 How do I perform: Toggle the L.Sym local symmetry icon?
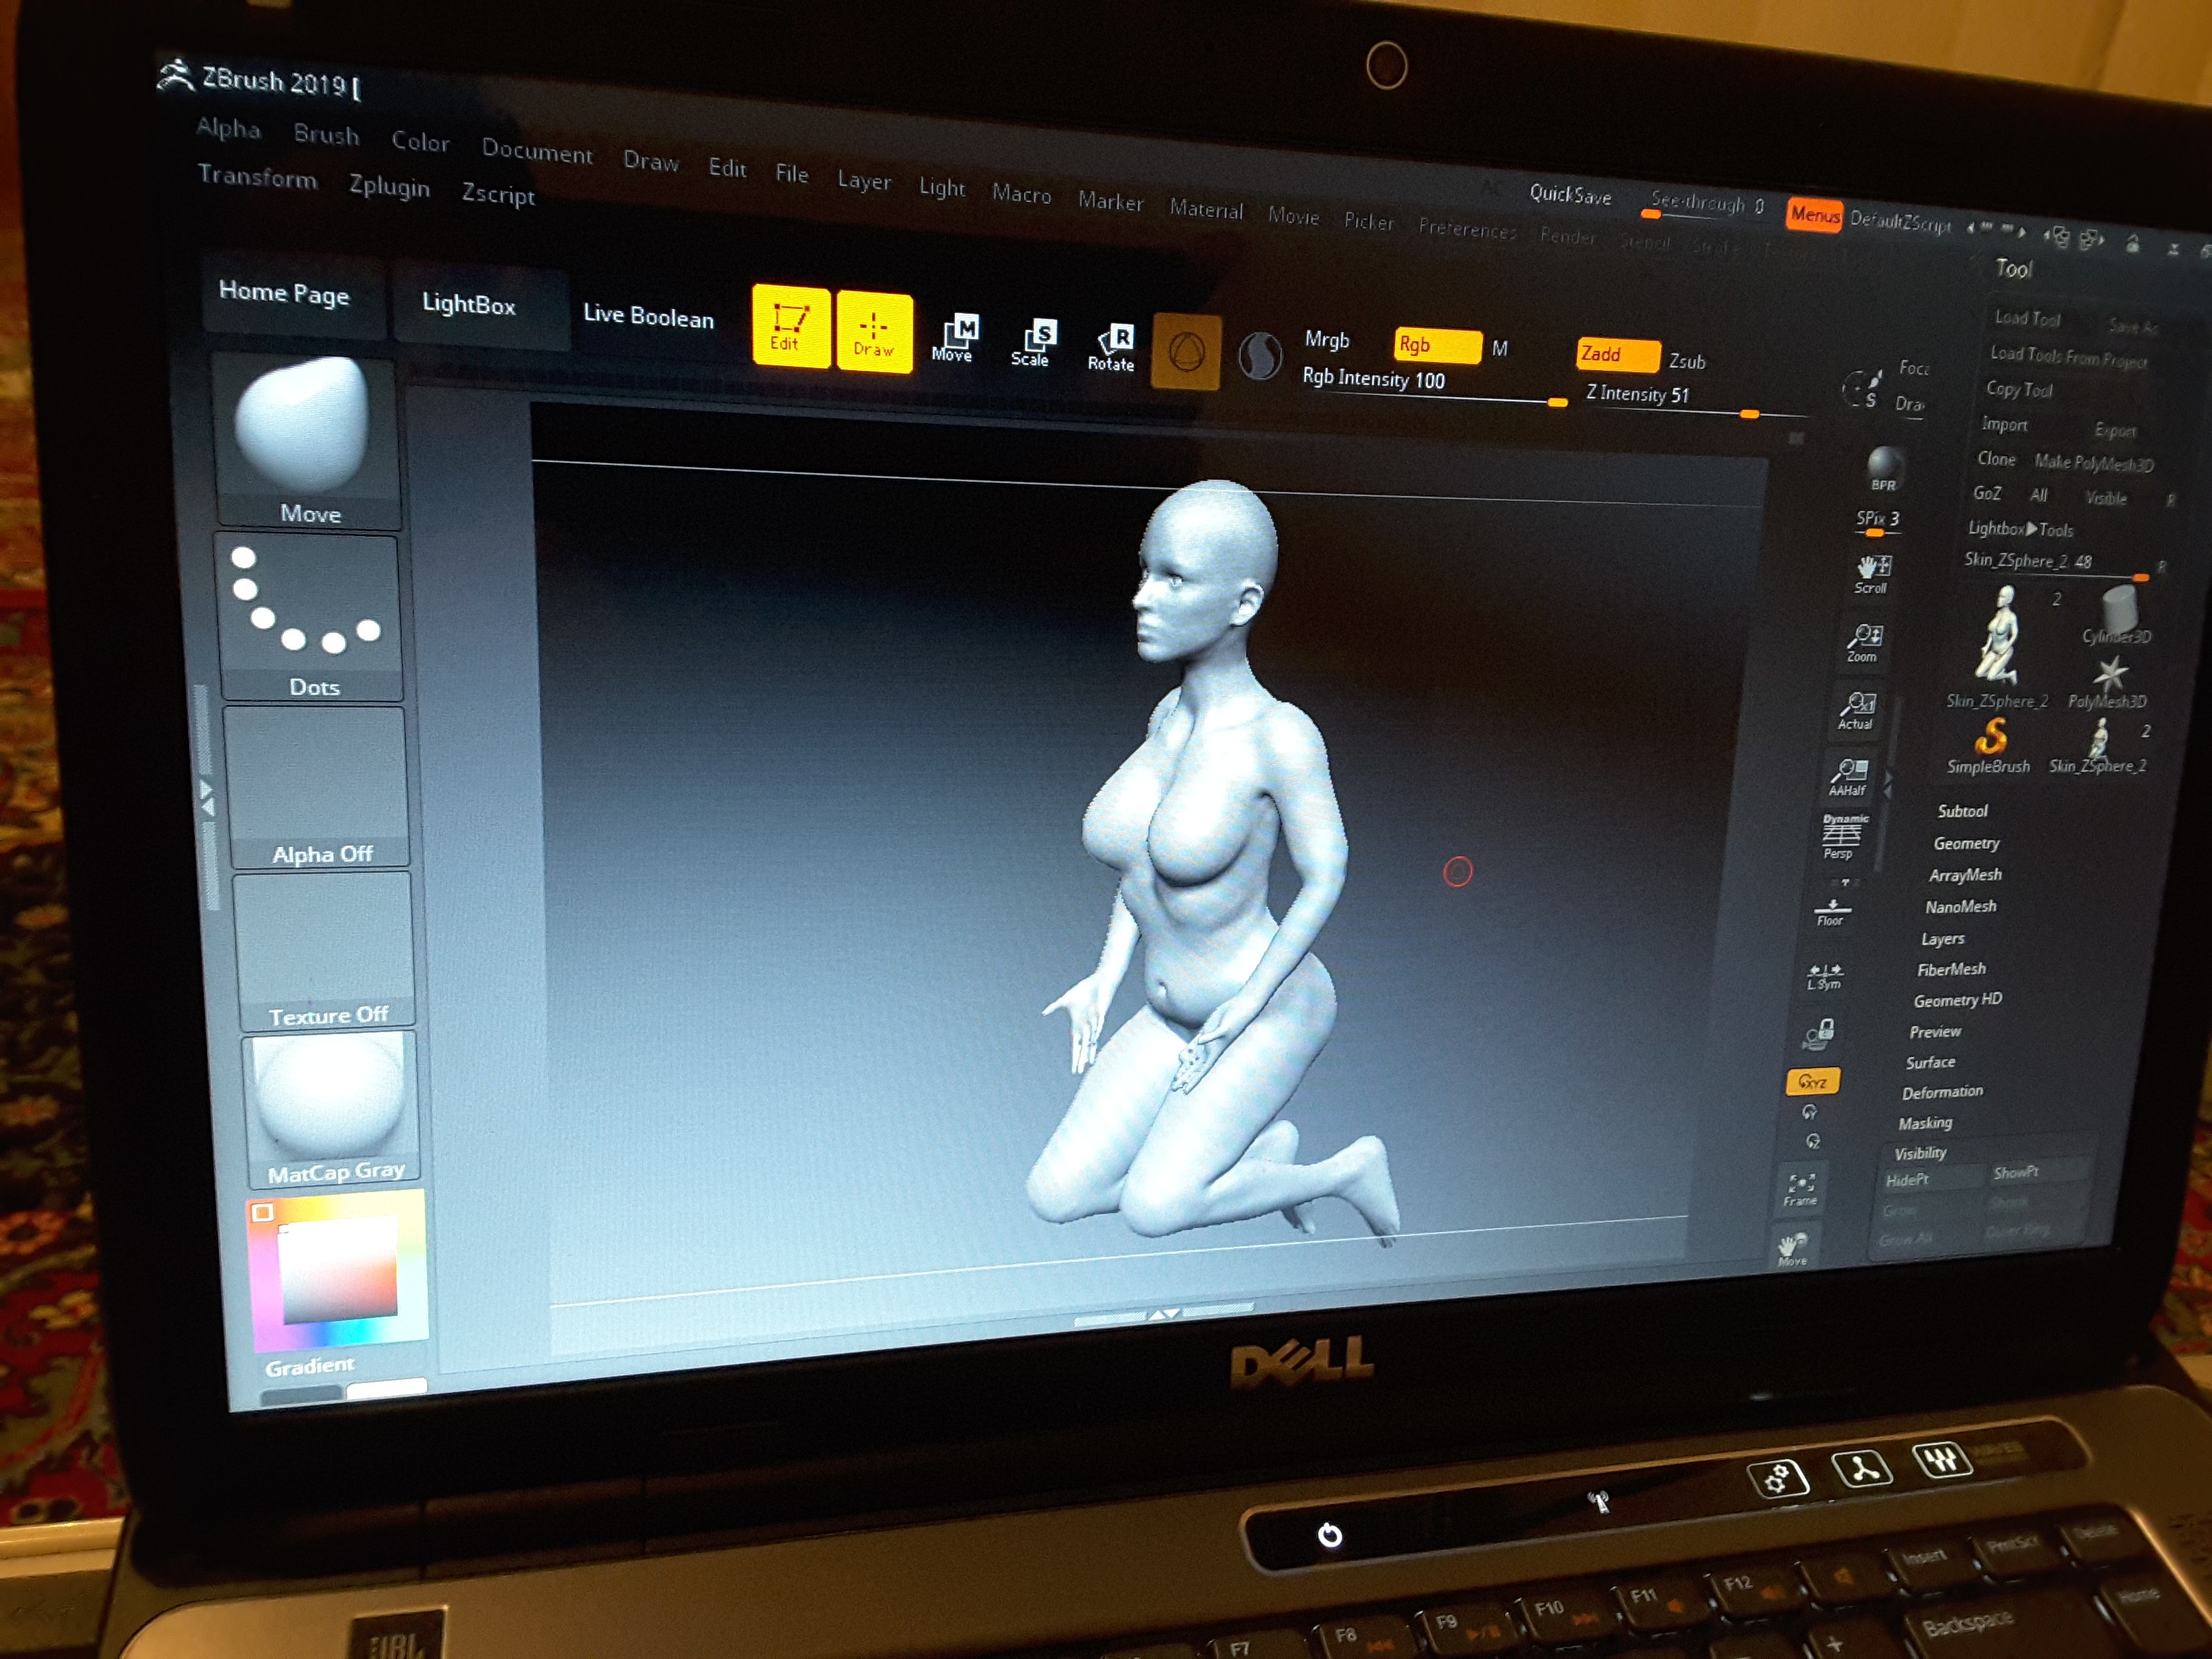point(1824,977)
